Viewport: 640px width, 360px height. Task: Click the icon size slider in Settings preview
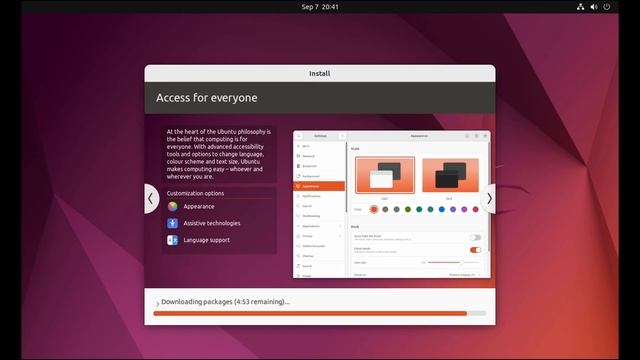point(453,262)
